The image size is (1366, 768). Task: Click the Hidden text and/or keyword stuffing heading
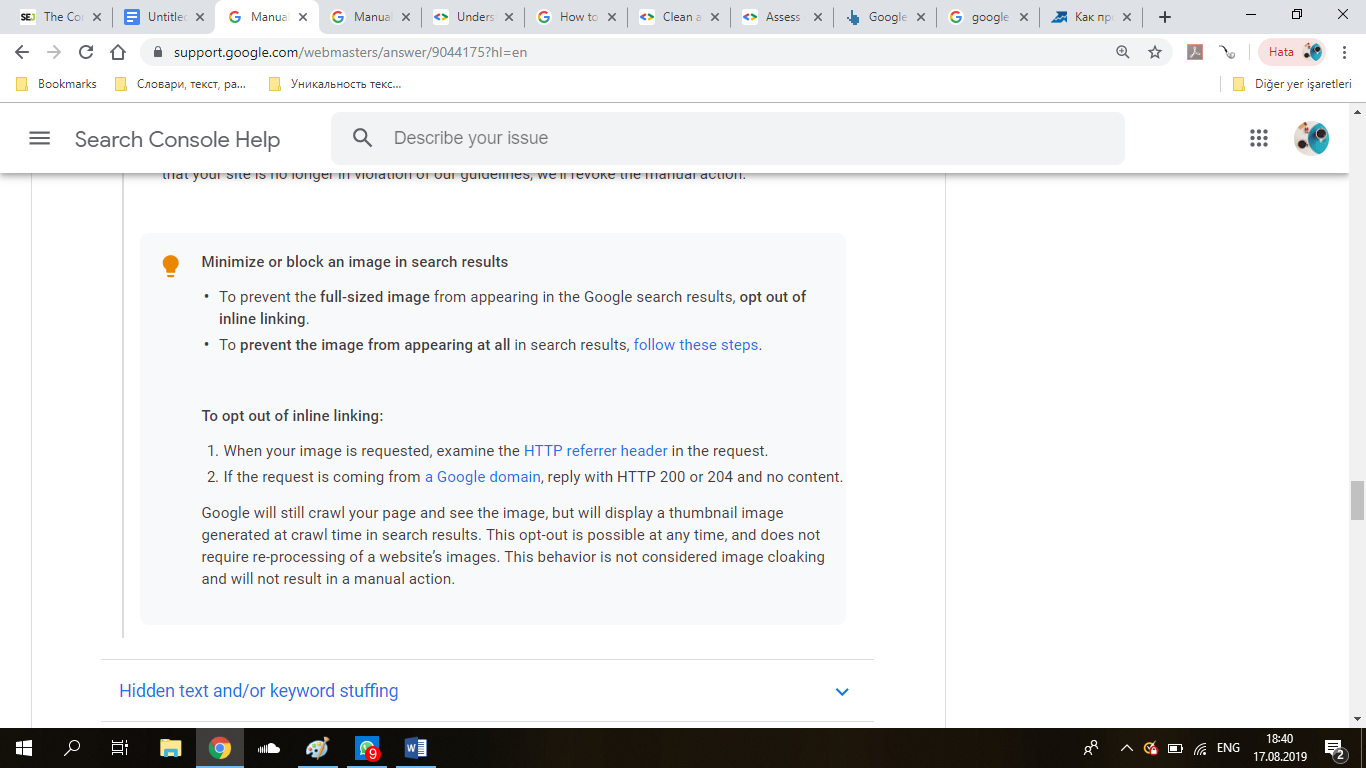[259, 691]
